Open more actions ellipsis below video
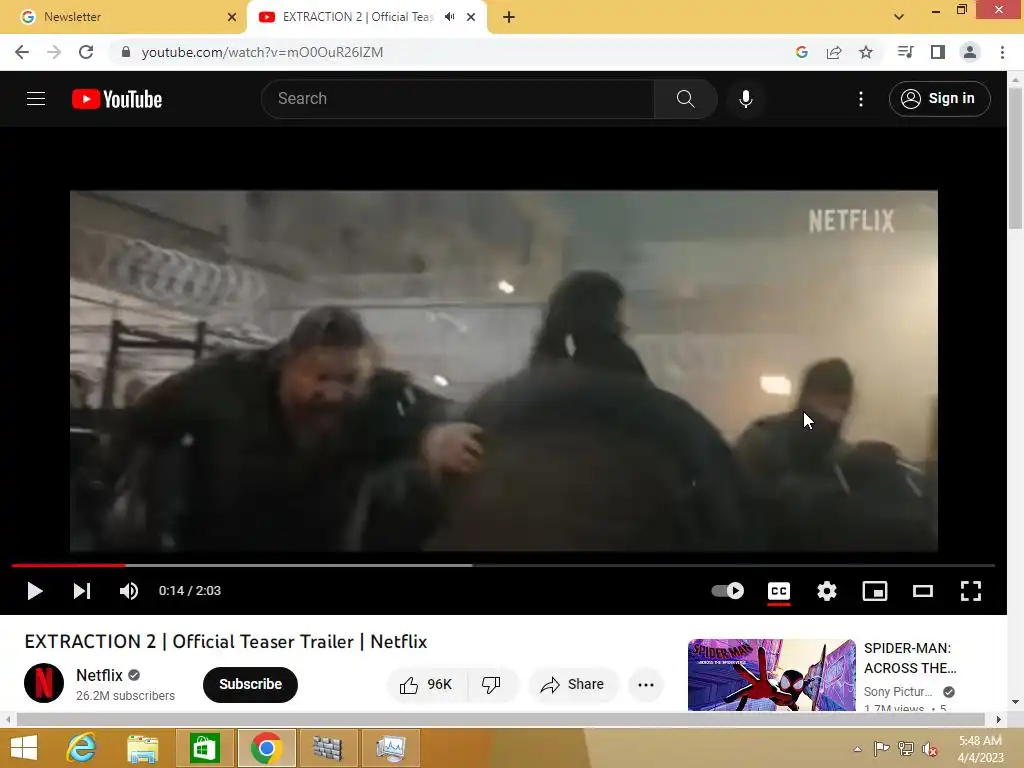This screenshot has width=1024, height=768. click(x=646, y=684)
